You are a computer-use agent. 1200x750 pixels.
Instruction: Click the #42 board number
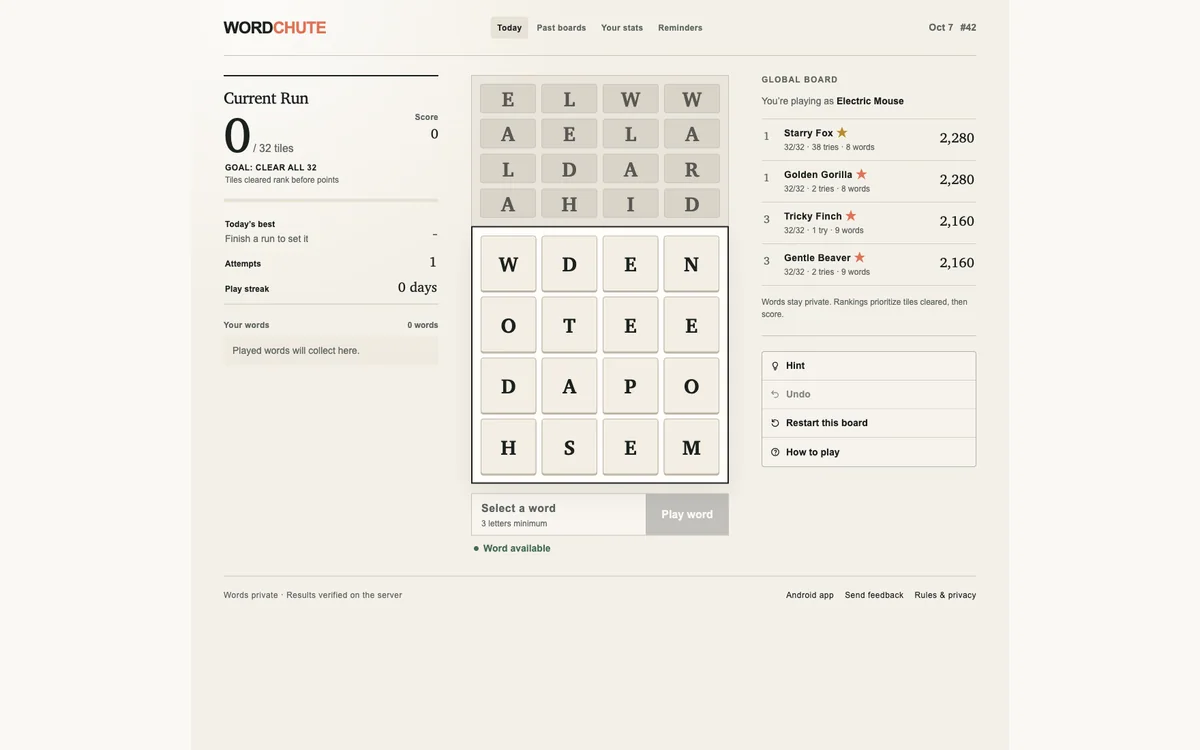pos(968,28)
